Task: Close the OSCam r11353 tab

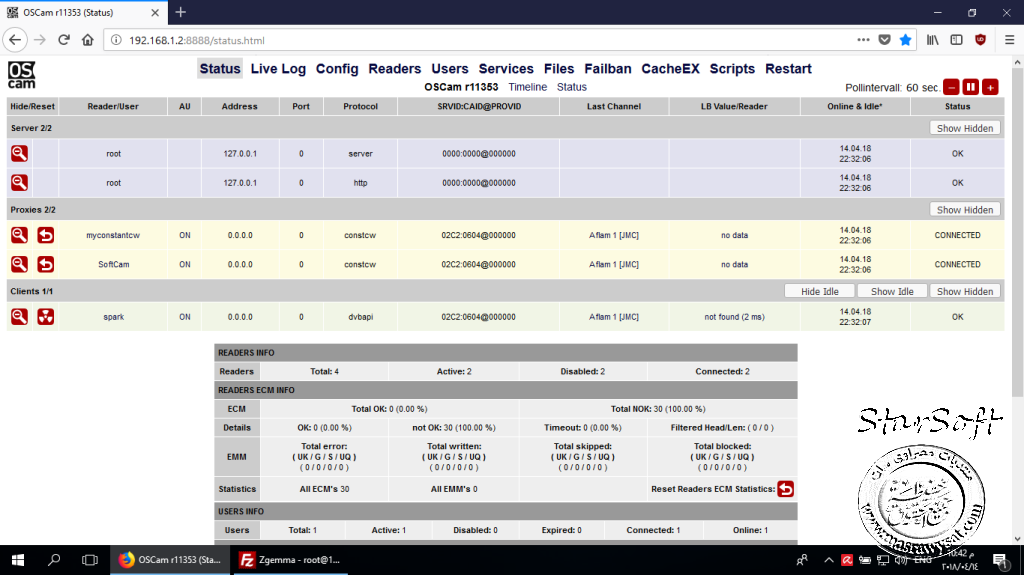Action: tap(155, 12)
